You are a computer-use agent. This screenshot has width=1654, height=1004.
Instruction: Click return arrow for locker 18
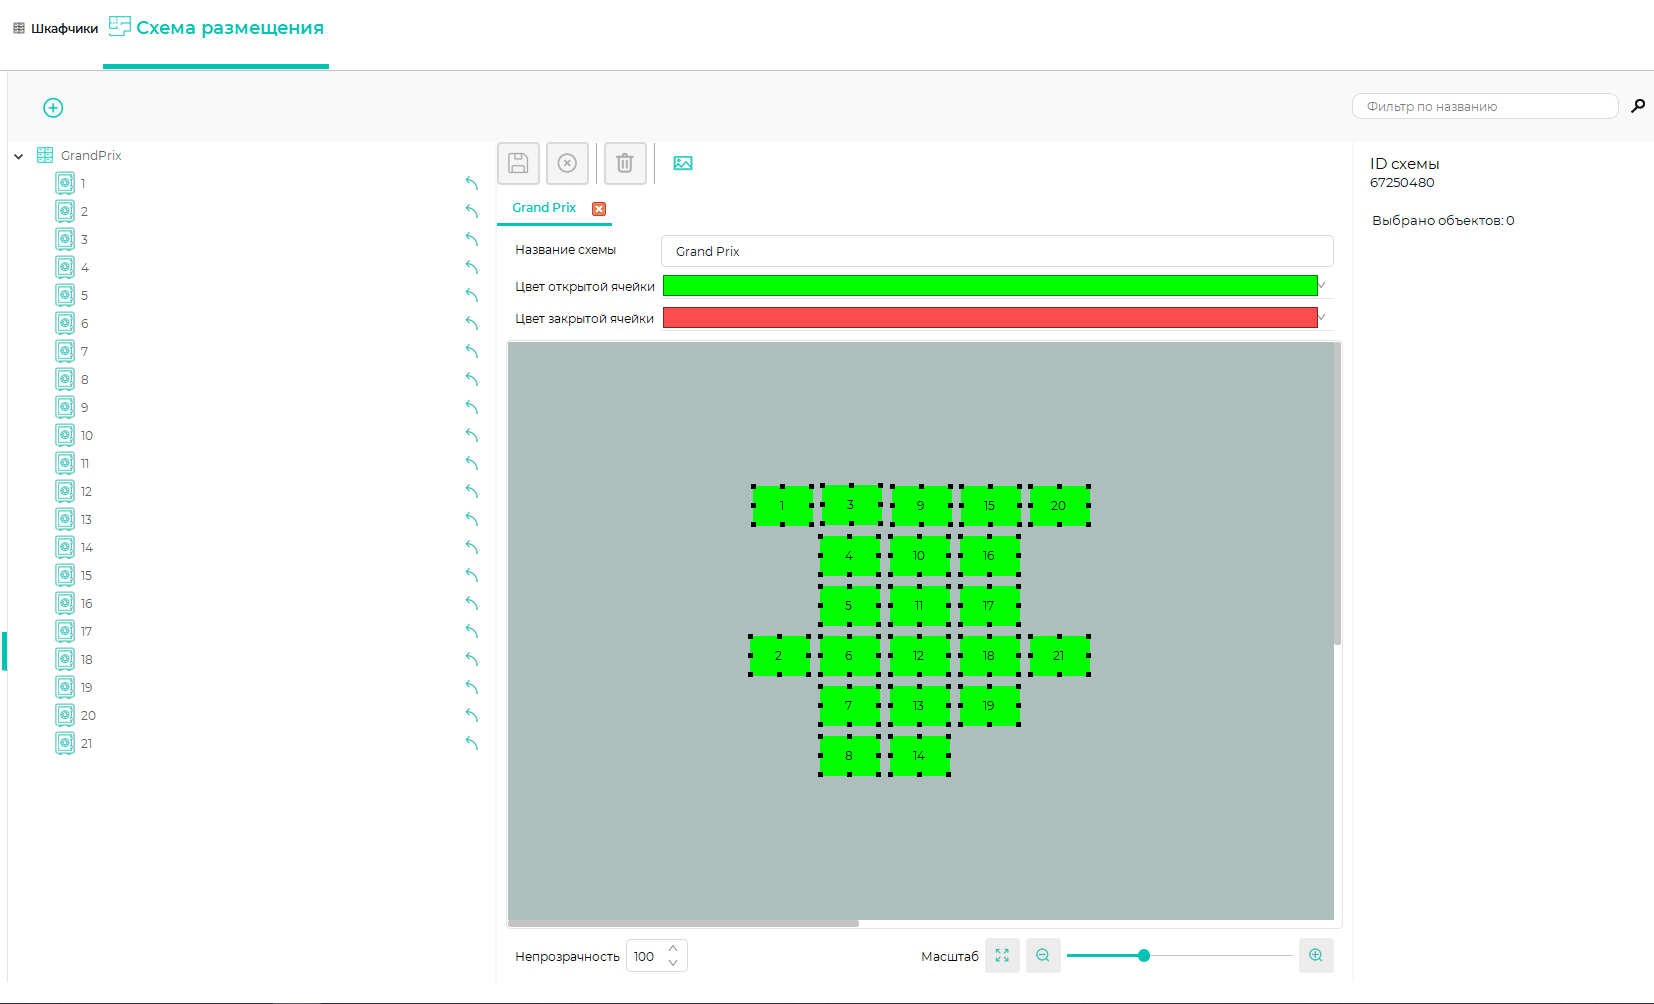(472, 659)
